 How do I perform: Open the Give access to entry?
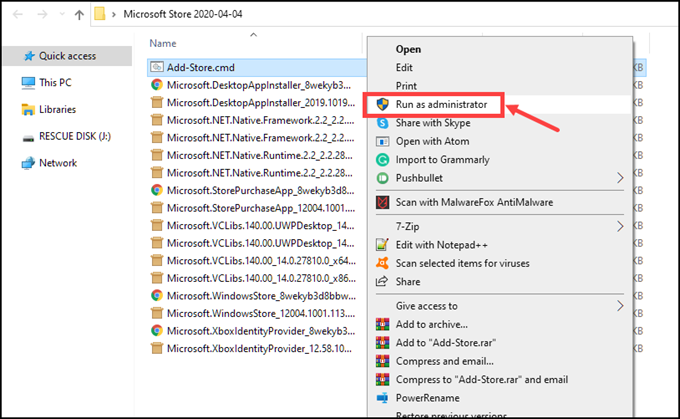[x=426, y=306]
